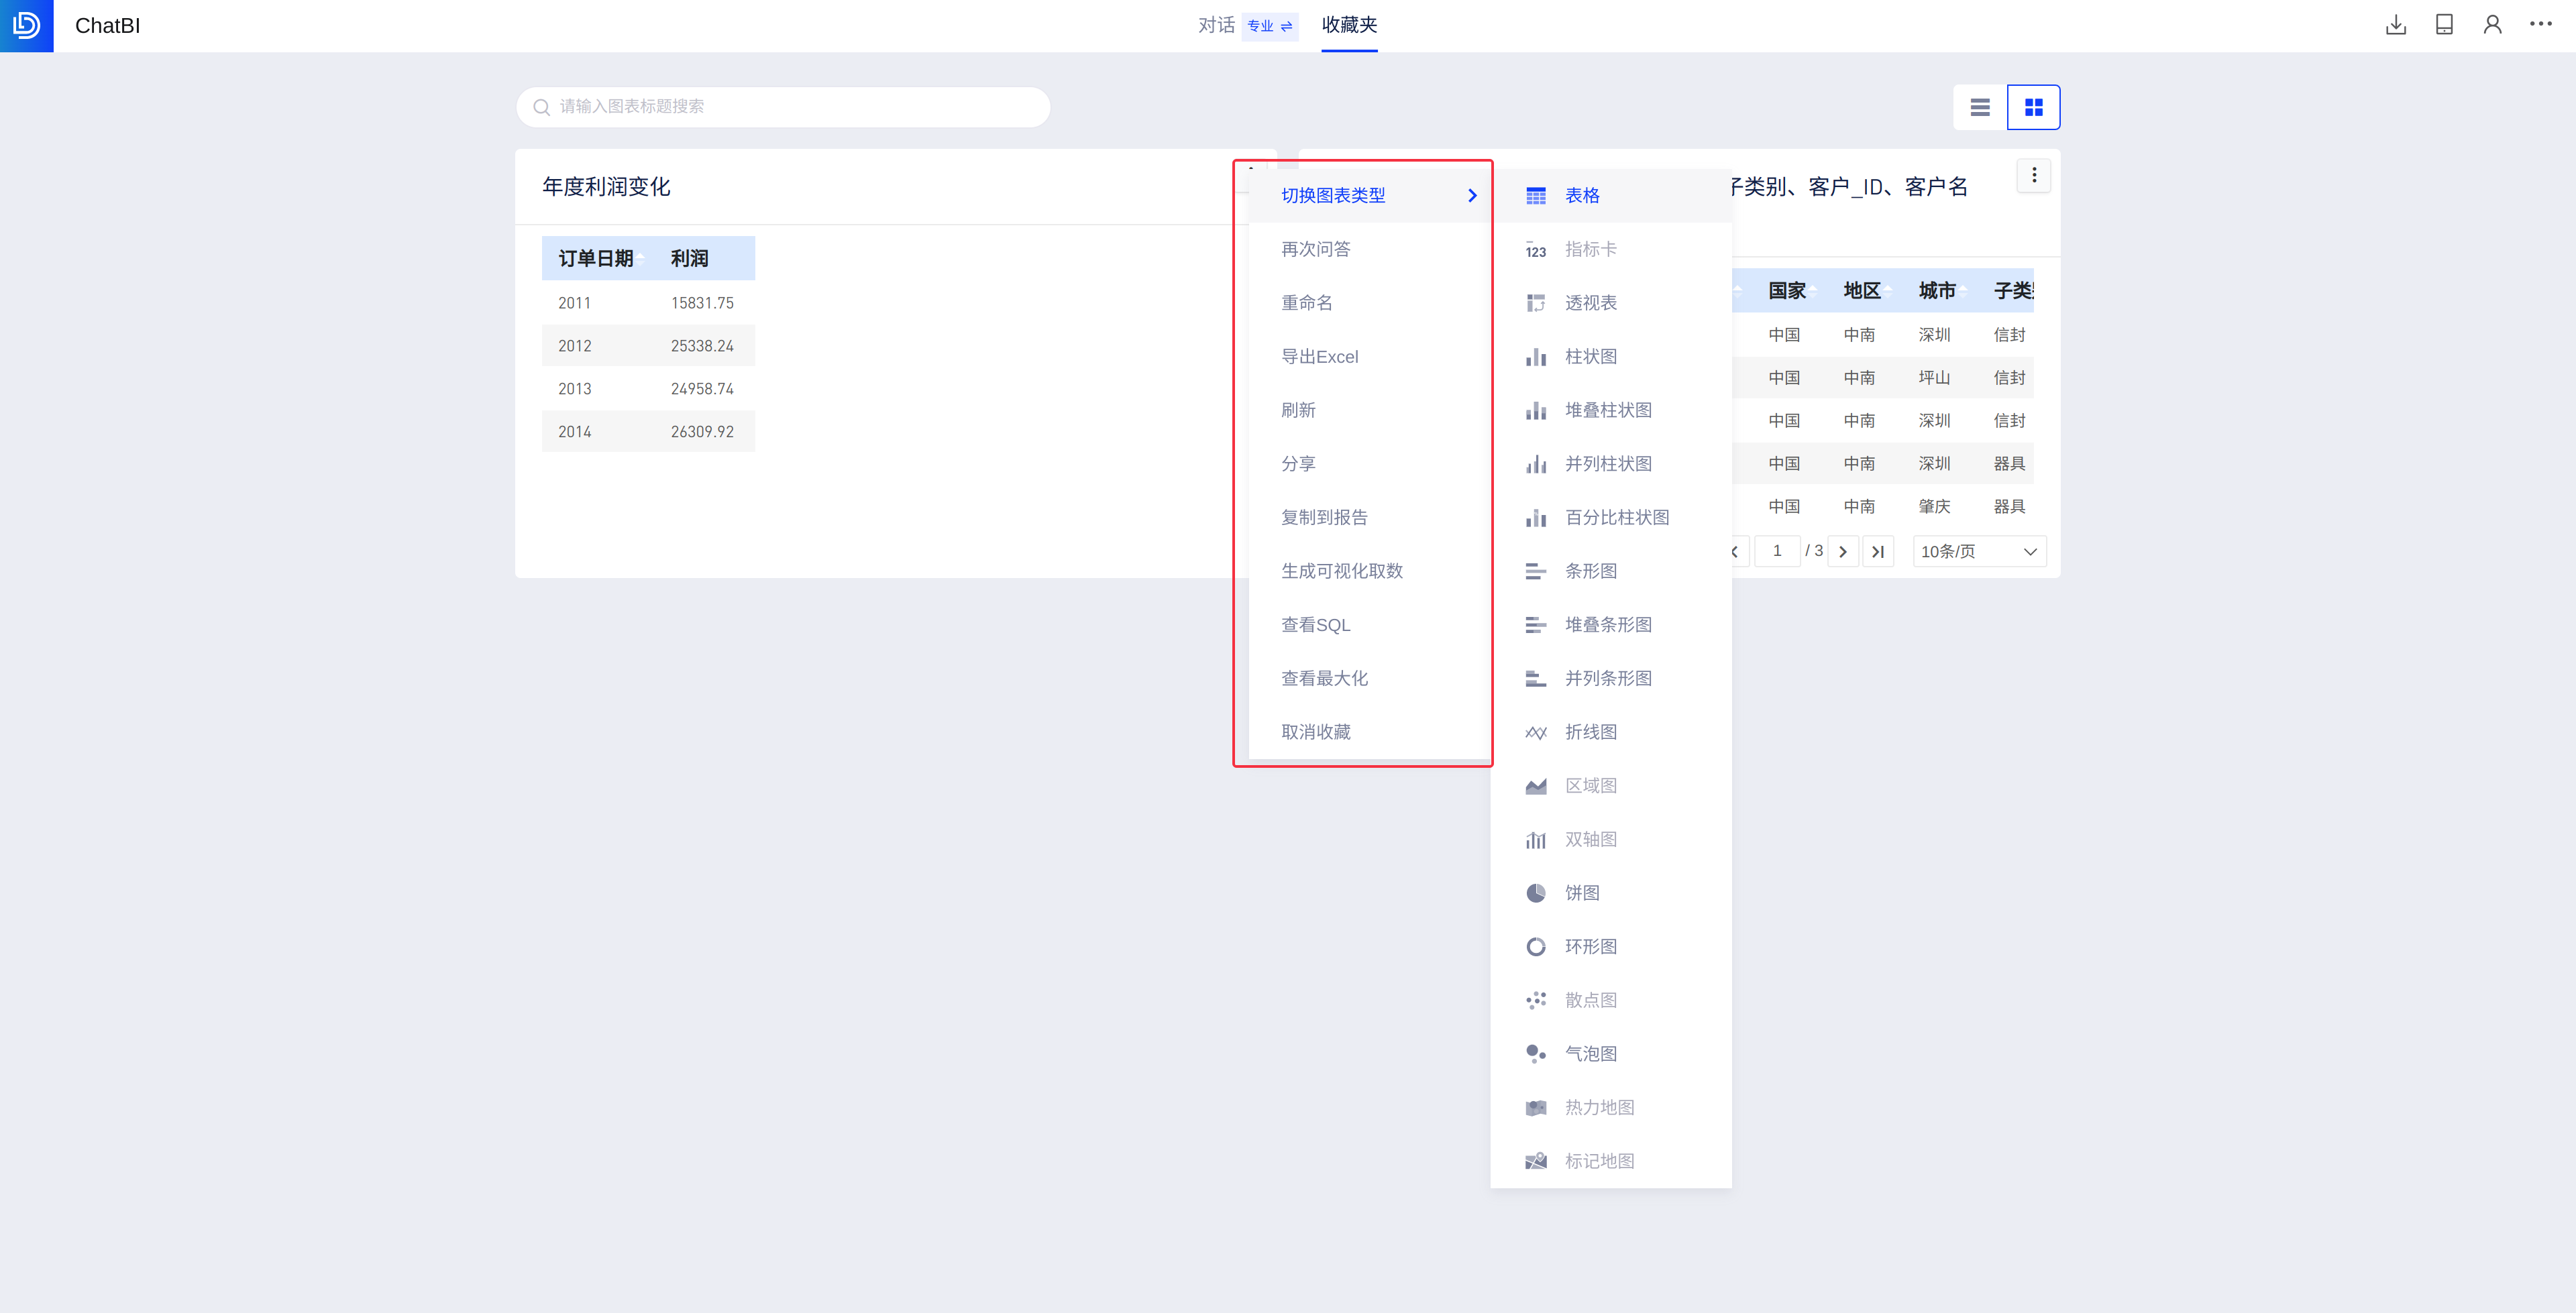Click the download icon in top bar
Image resolution: width=2576 pixels, height=1313 pixels.
coord(2395,25)
